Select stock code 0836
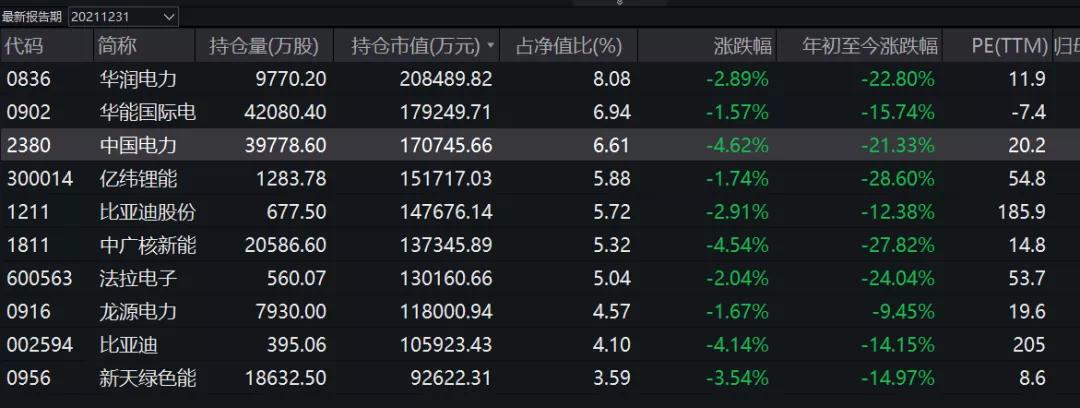 pos(29,79)
